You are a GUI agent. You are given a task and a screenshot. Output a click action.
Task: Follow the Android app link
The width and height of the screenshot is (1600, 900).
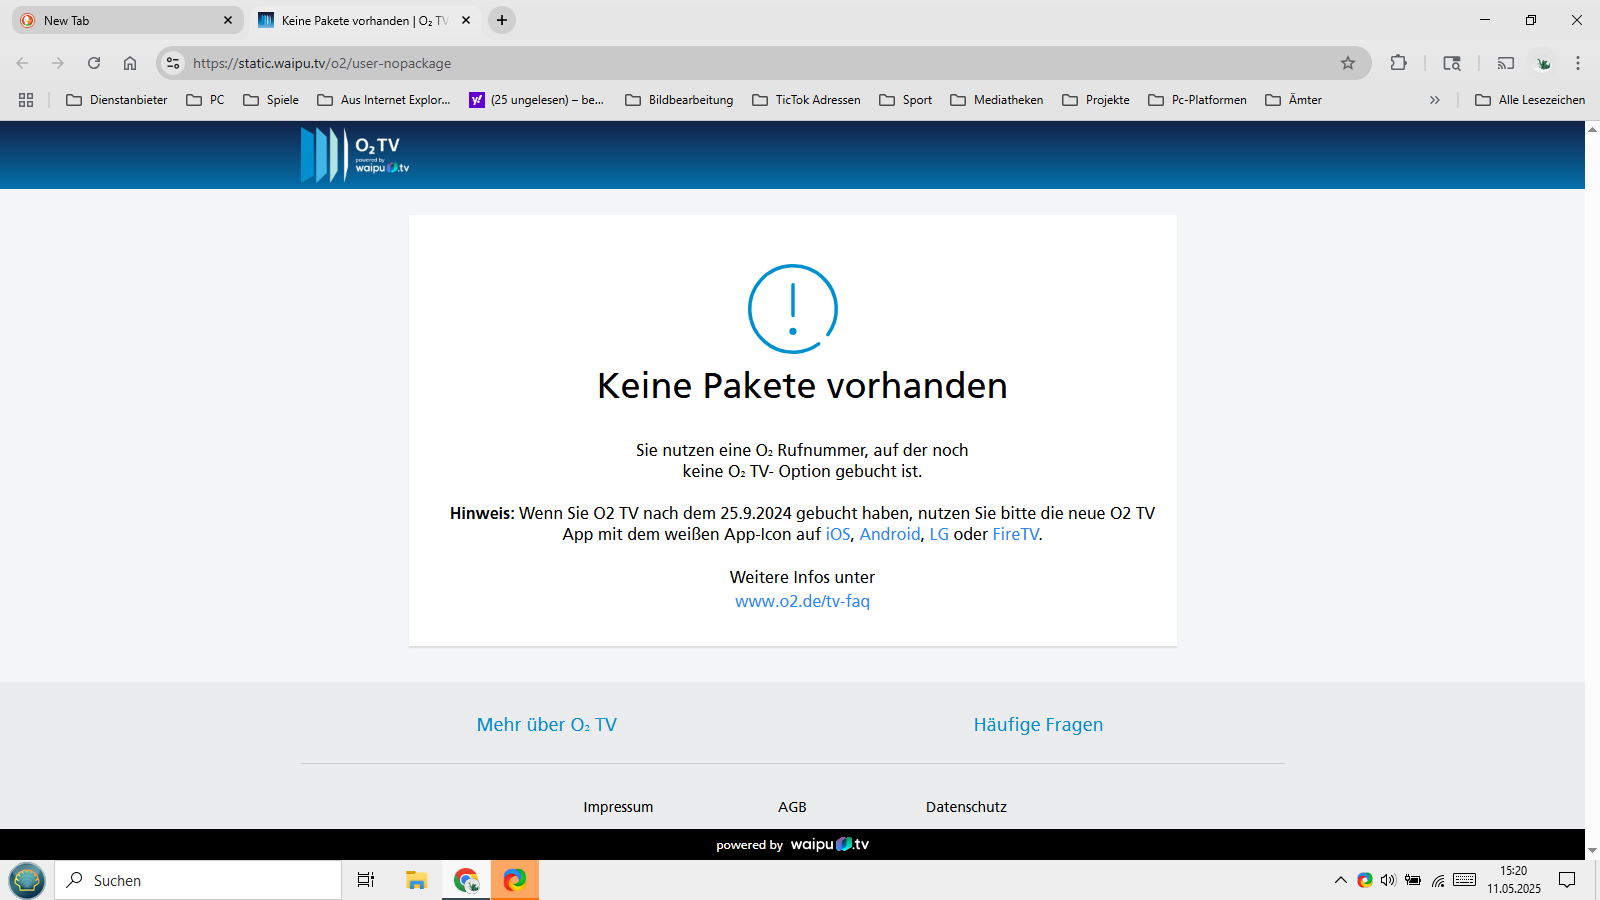point(890,534)
